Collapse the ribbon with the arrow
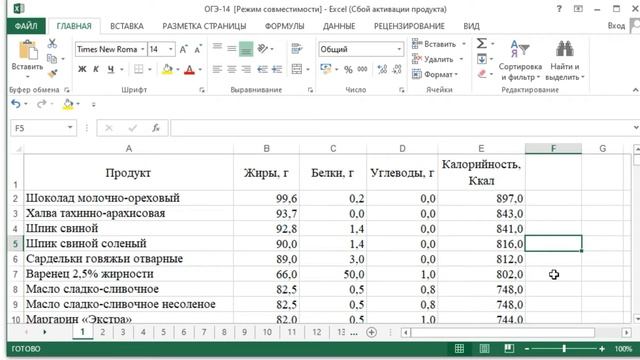 pos(635,90)
